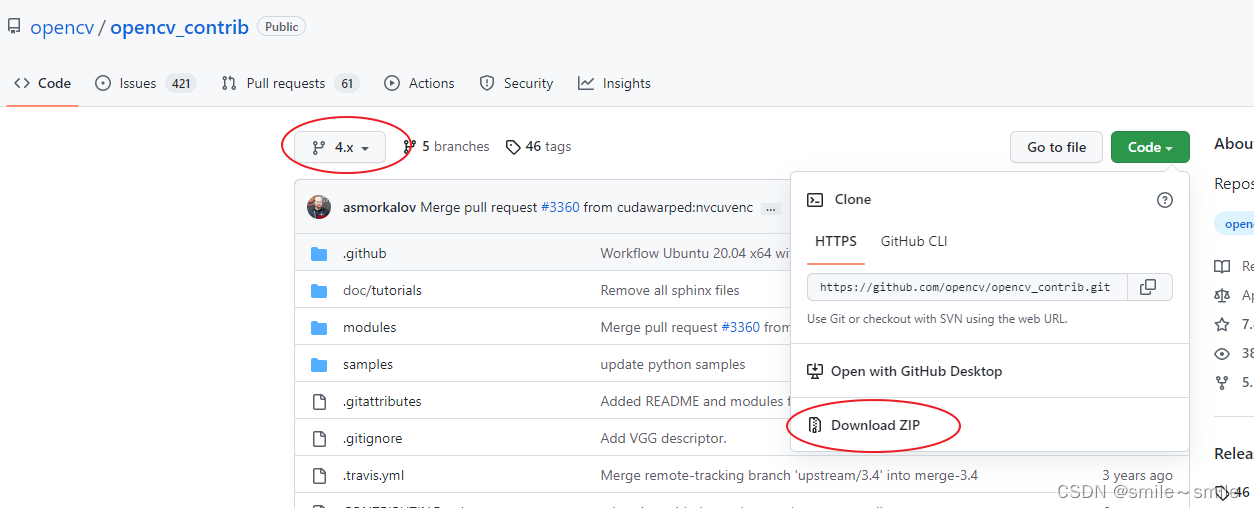Open the opencv owner link
This screenshot has width=1254, height=508.
click(61, 27)
